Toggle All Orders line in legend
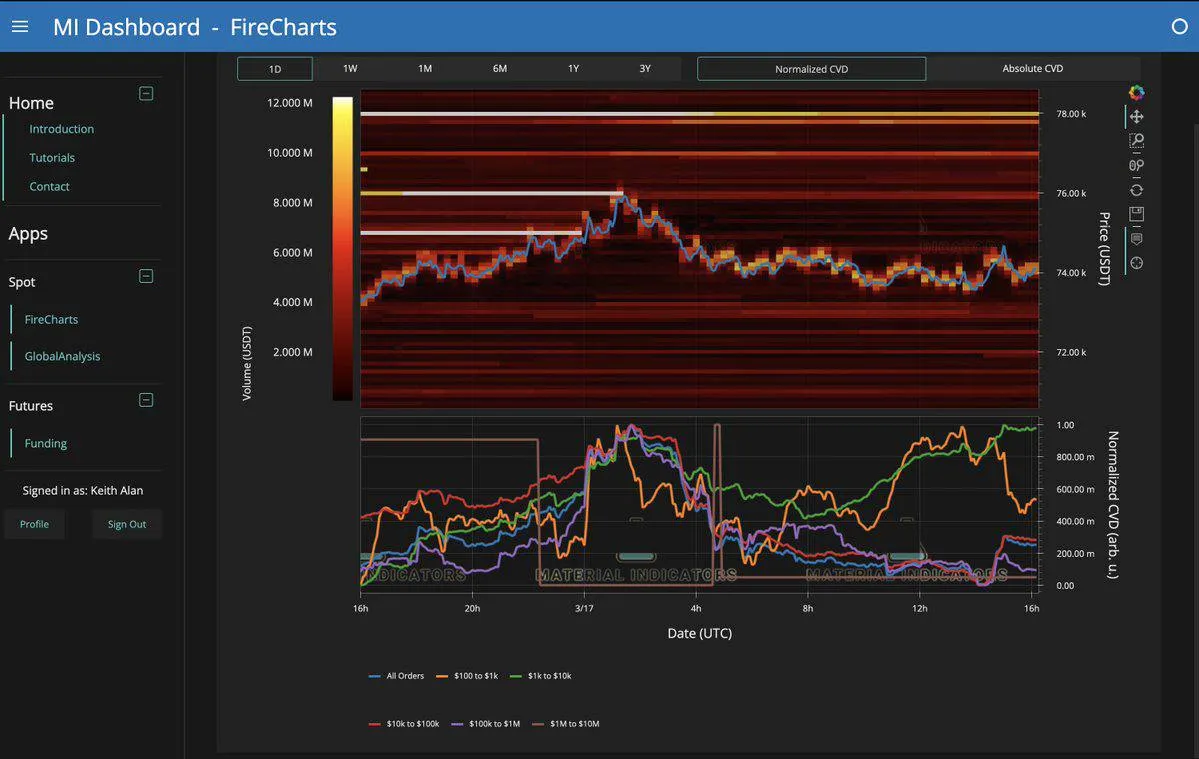The image size is (1199, 759). point(397,676)
